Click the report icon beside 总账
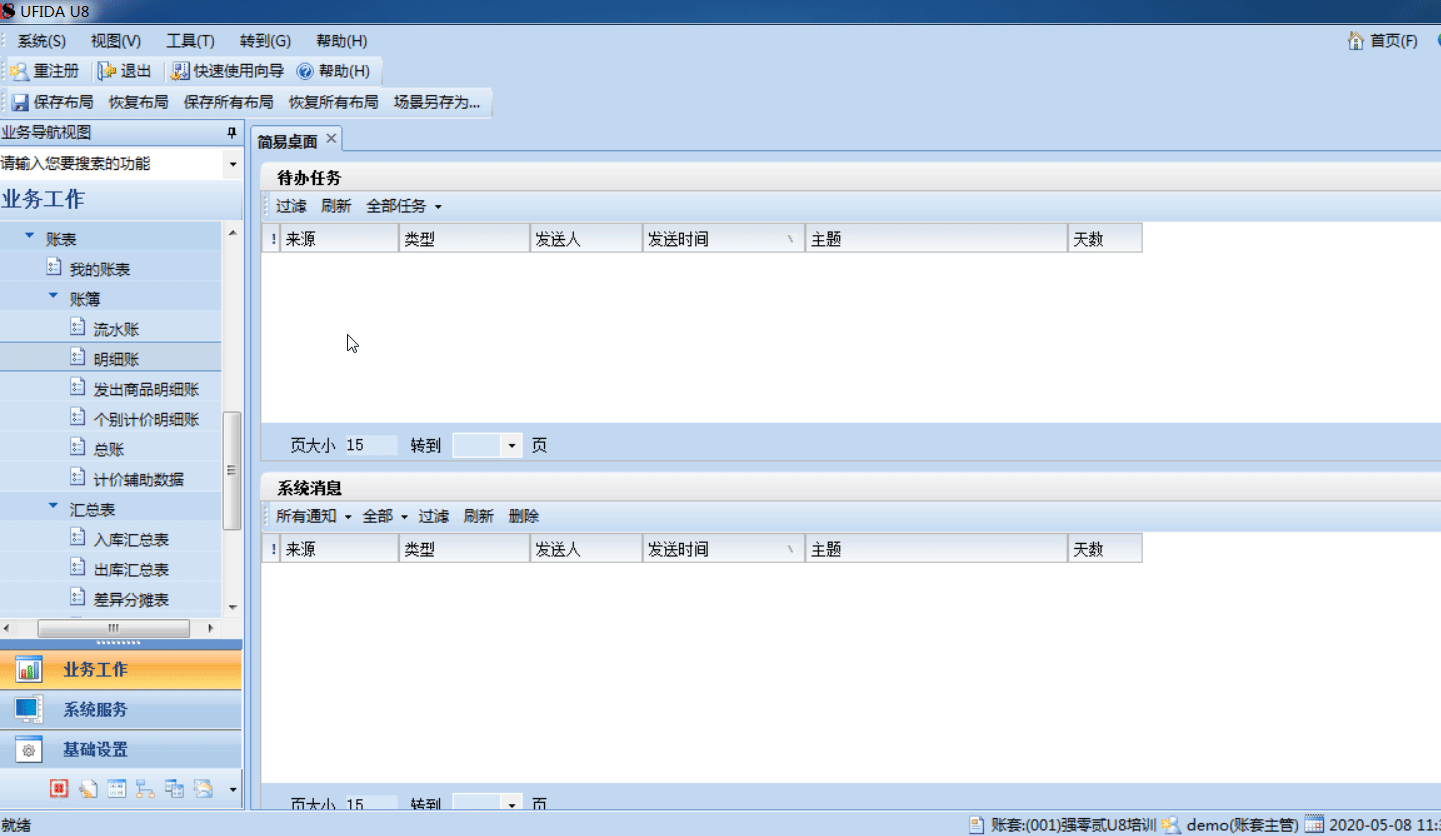 (x=78, y=448)
